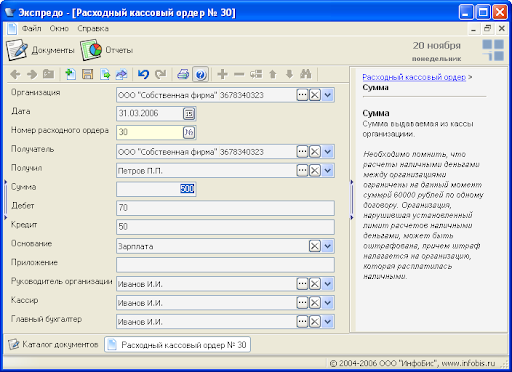Click the document with green arrow icon

[x=105, y=74]
